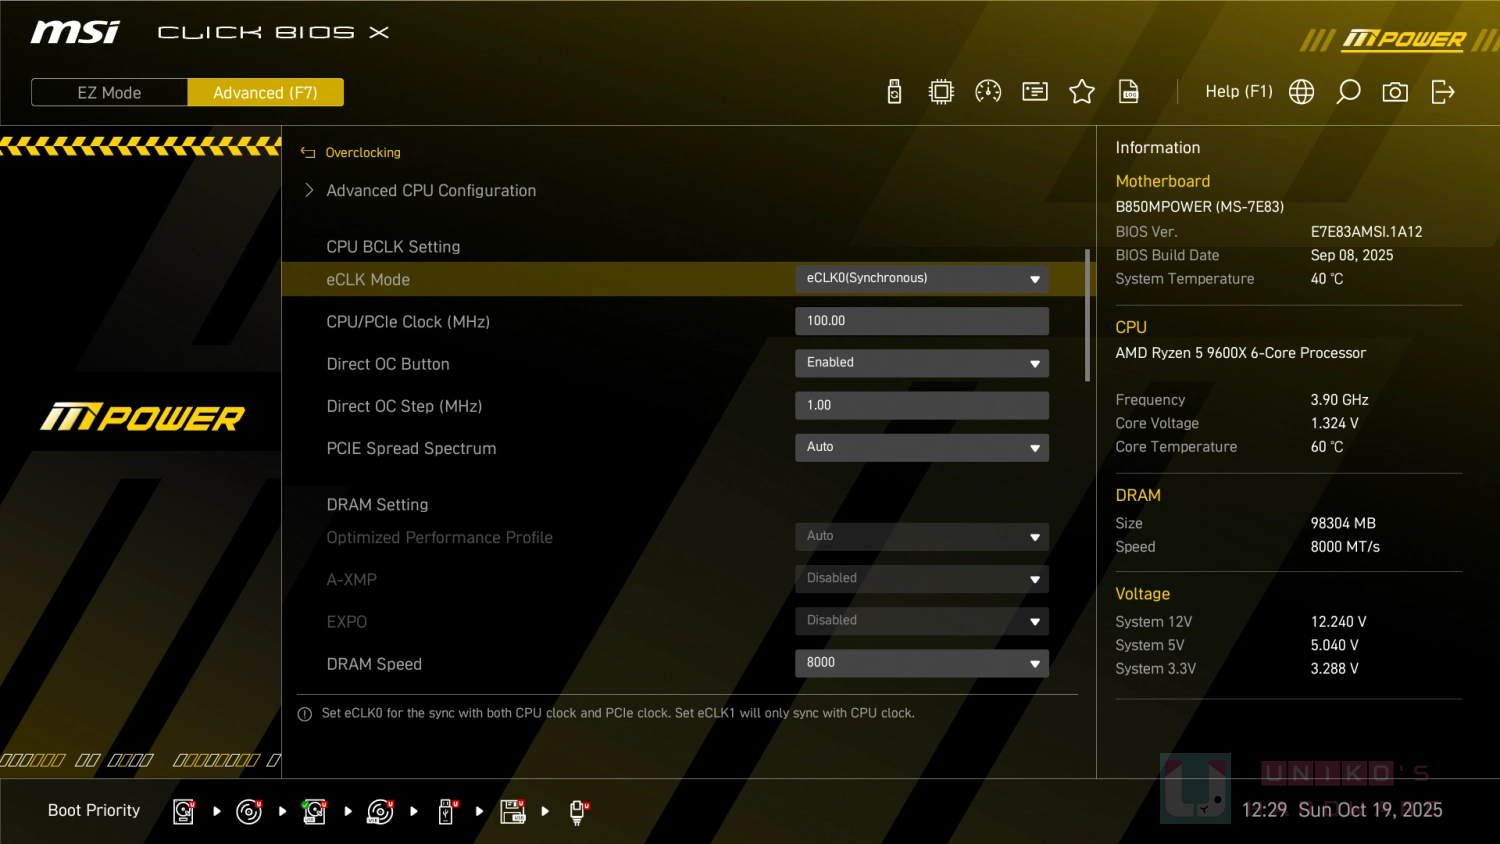Expand Advanced CPU Configuration submenu
The height and width of the screenshot is (844, 1500).
point(431,191)
